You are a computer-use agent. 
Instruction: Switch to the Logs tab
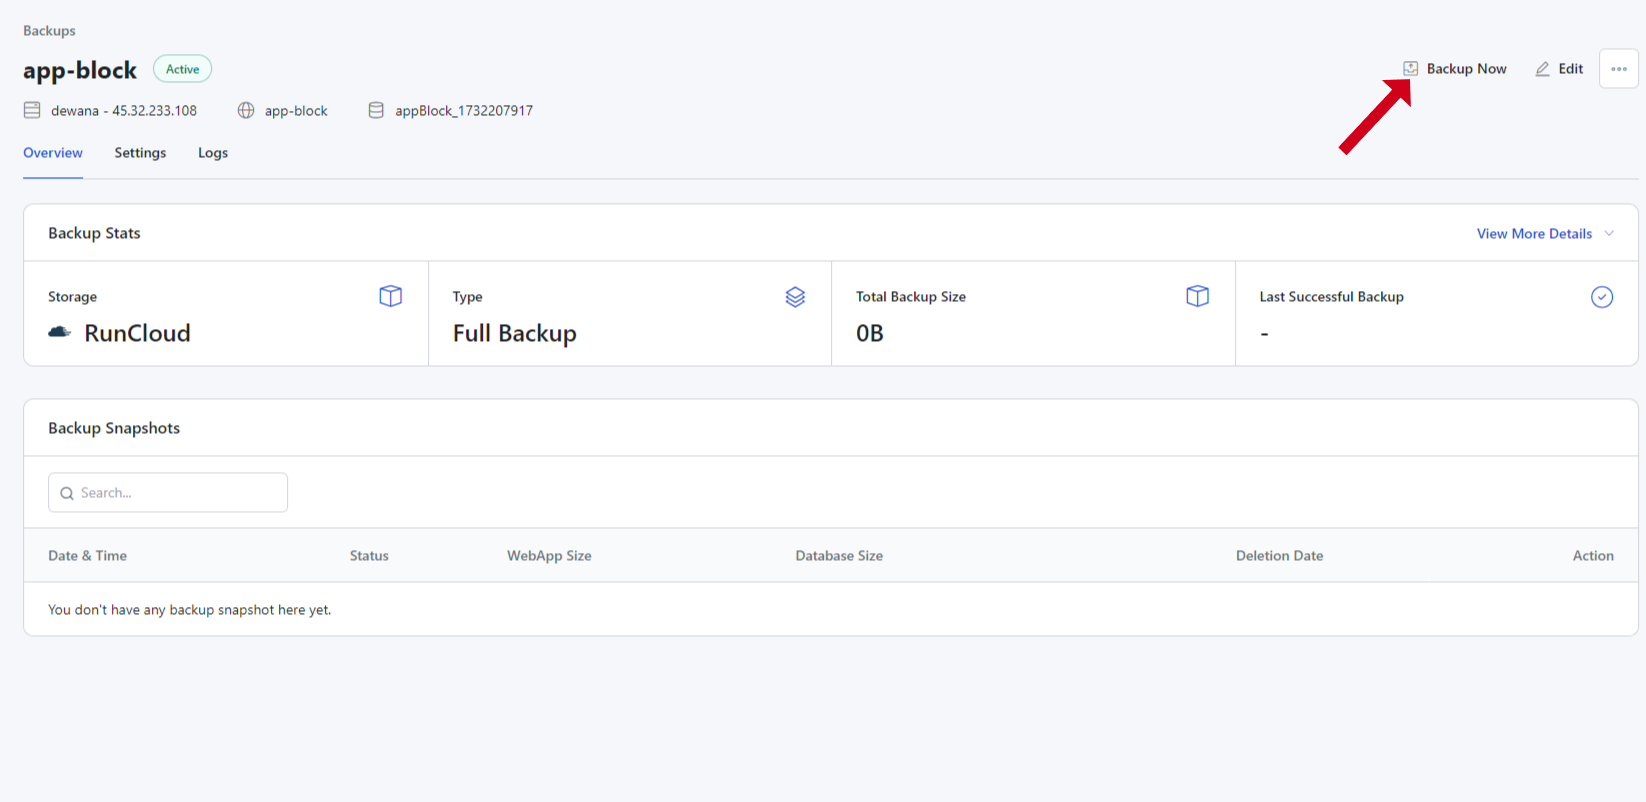pos(213,153)
